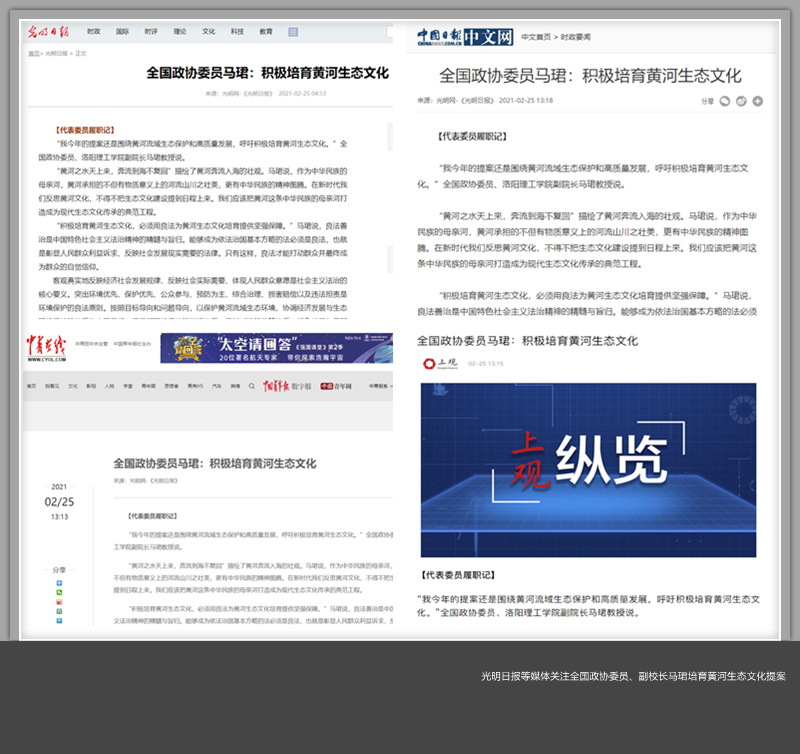This screenshot has height=754, width=800.
Task: Click the first share icon beside 分享
Action: point(726,101)
